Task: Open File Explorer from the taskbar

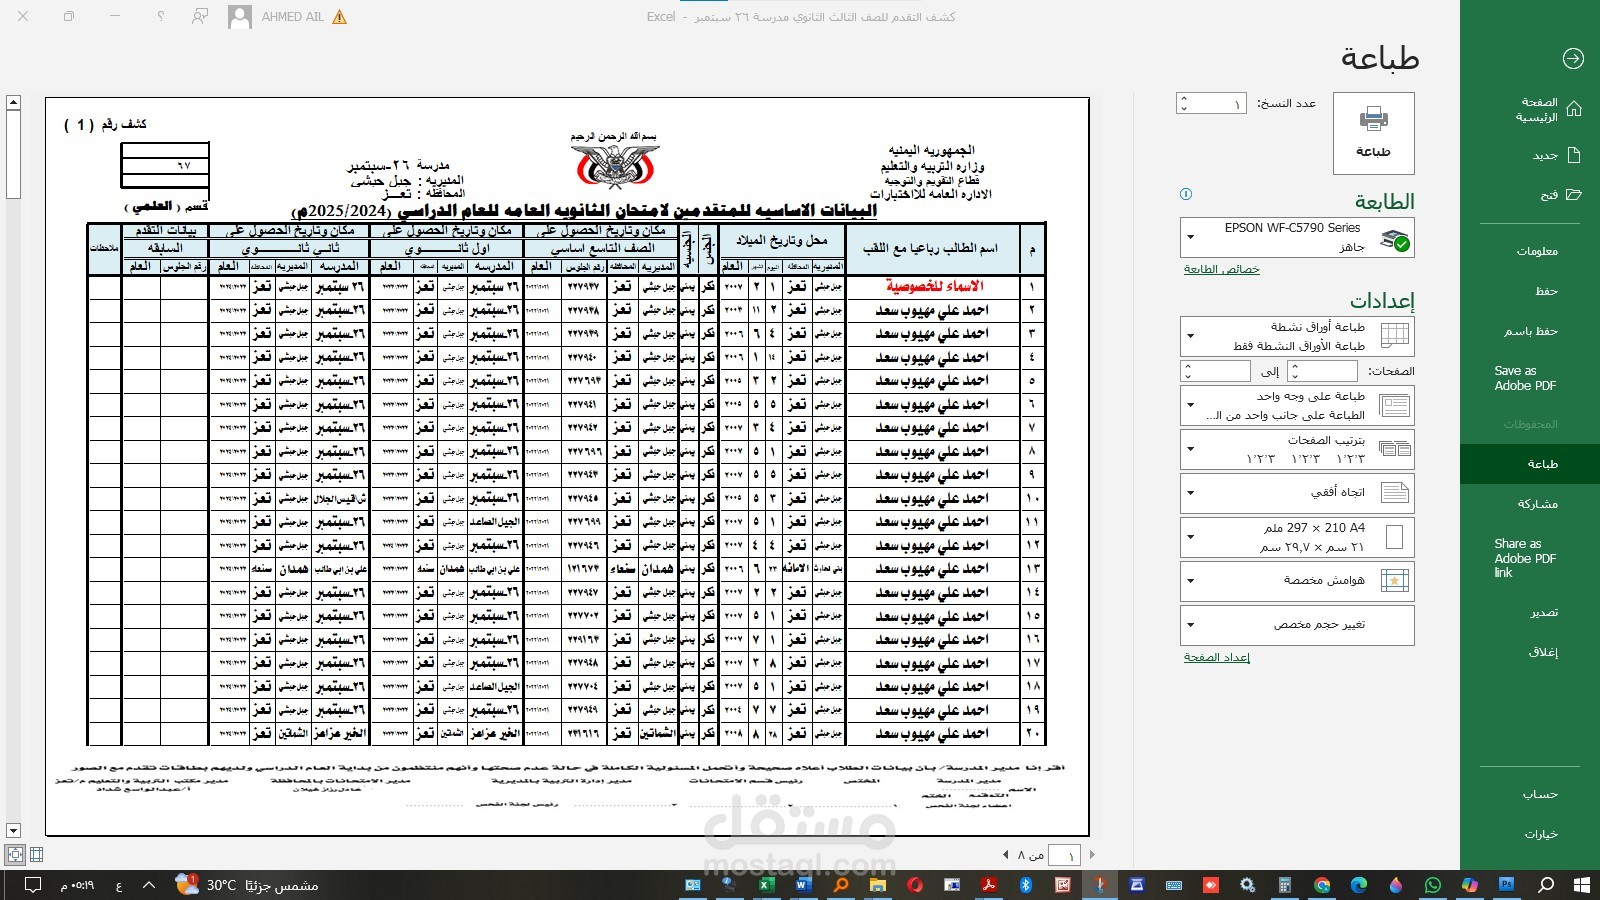Action: (x=878, y=885)
